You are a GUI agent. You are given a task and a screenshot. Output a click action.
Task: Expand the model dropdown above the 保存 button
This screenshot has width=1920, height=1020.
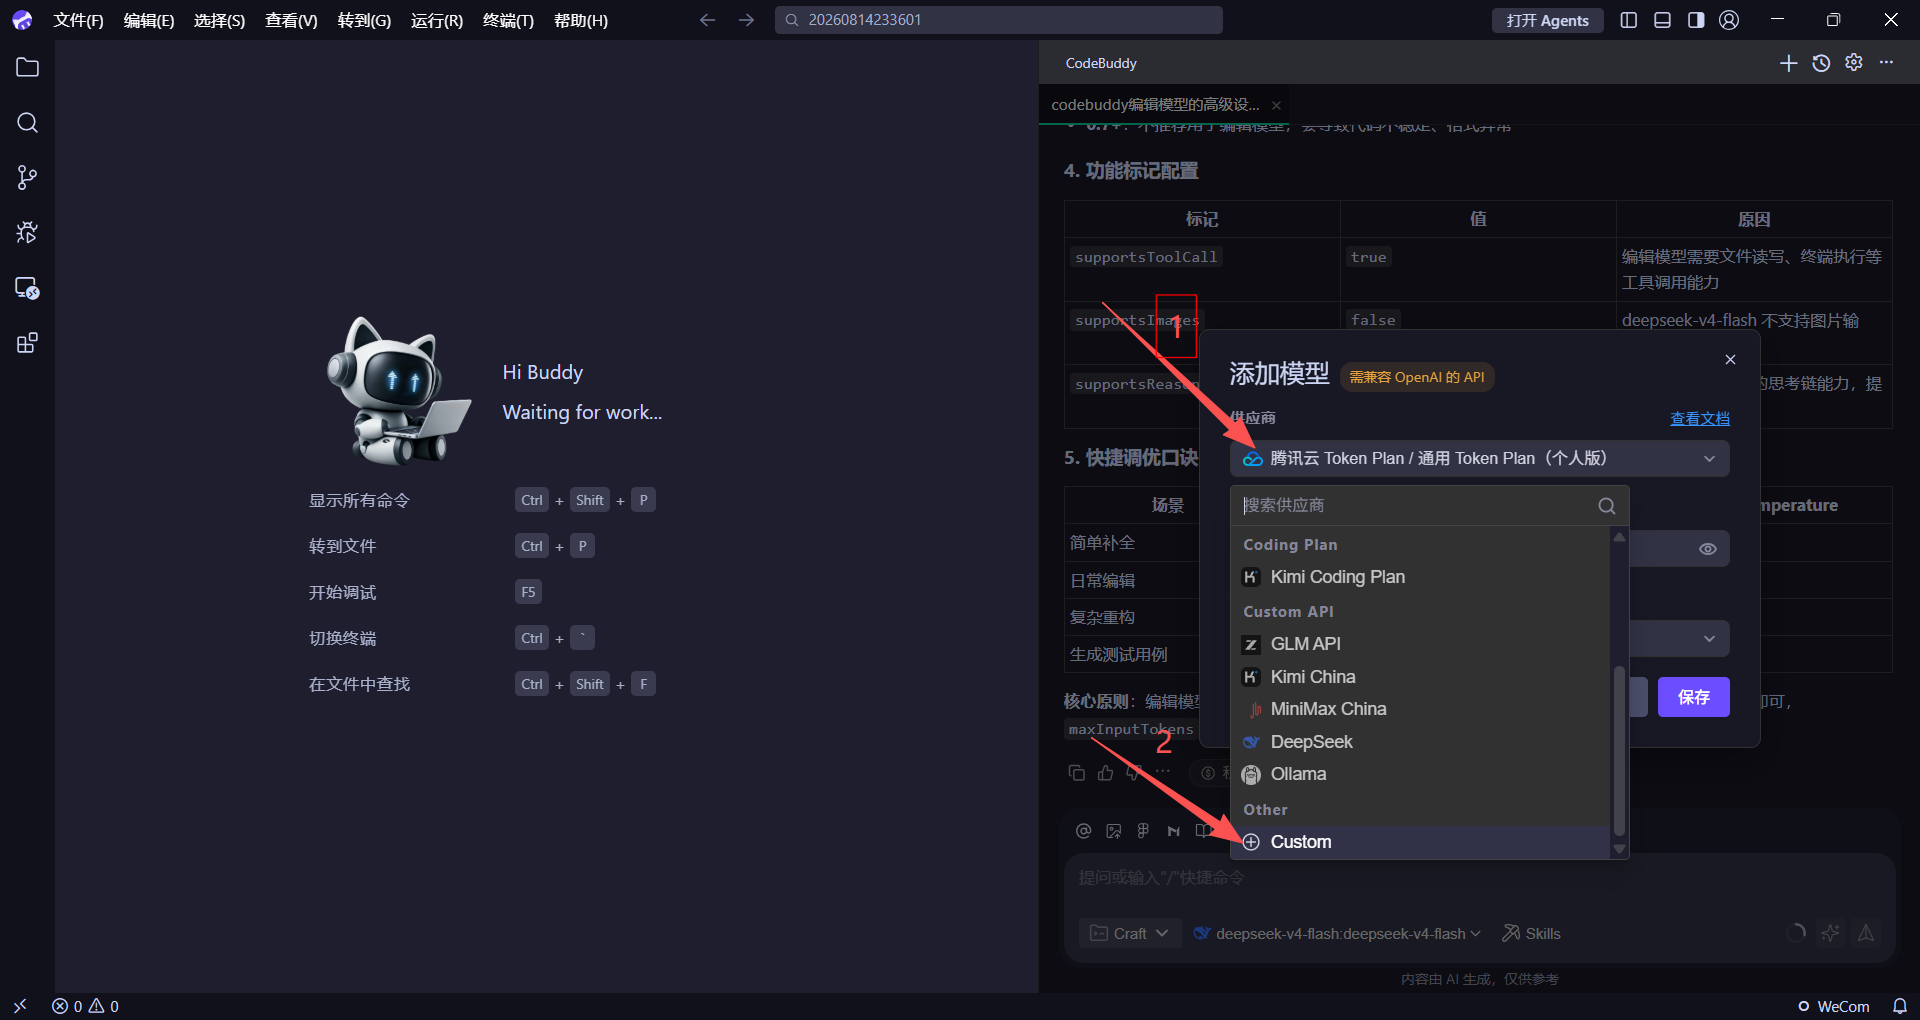coord(1709,639)
